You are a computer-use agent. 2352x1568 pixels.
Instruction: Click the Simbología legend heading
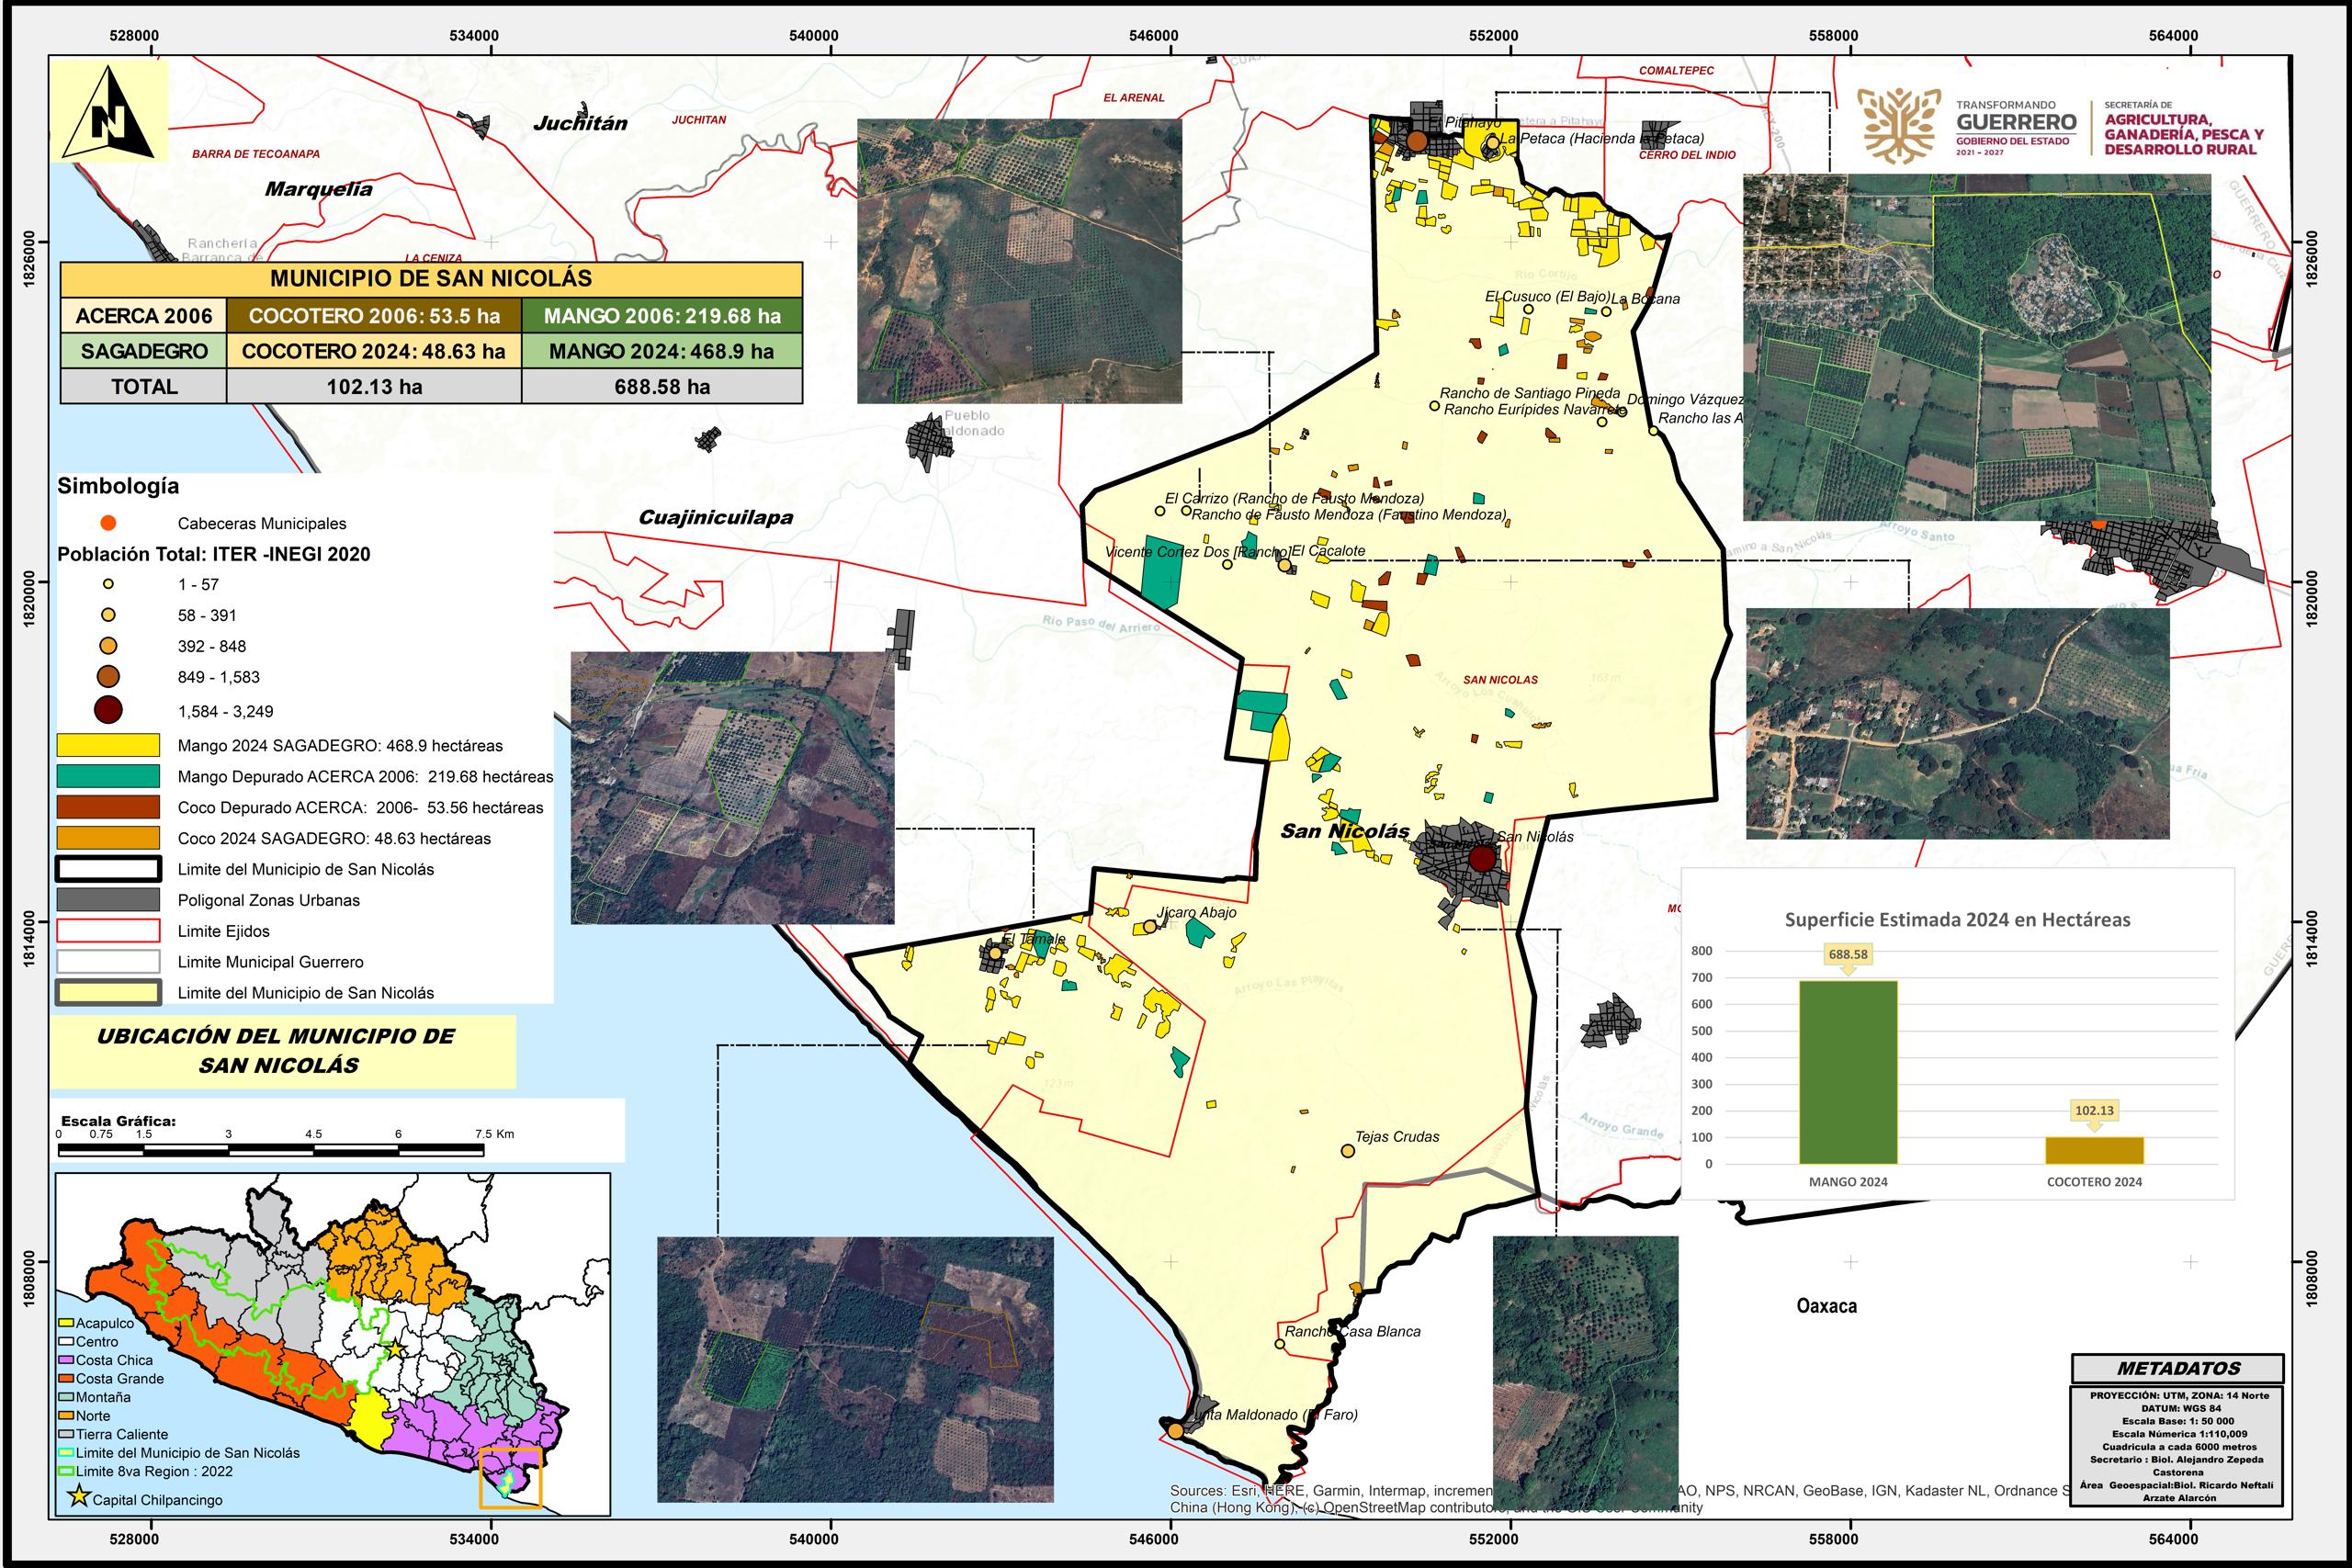click(118, 486)
